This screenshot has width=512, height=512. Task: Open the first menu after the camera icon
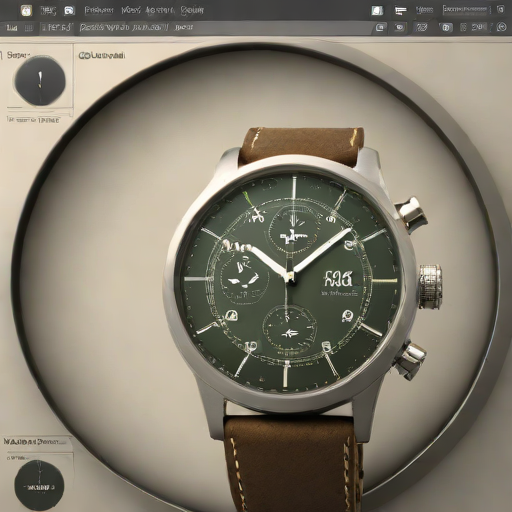[x=99, y=10]
